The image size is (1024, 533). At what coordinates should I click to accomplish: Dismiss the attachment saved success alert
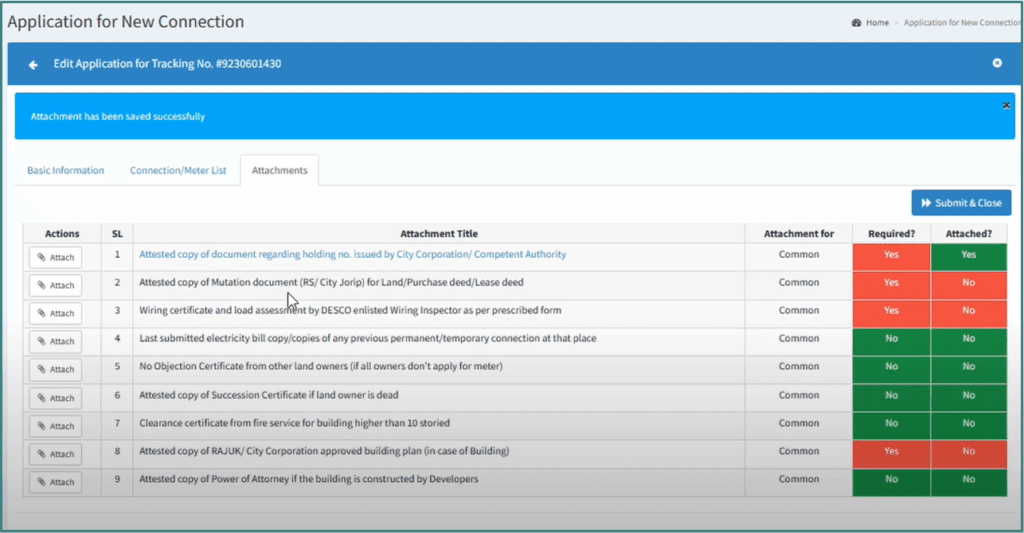point(1005,105)
